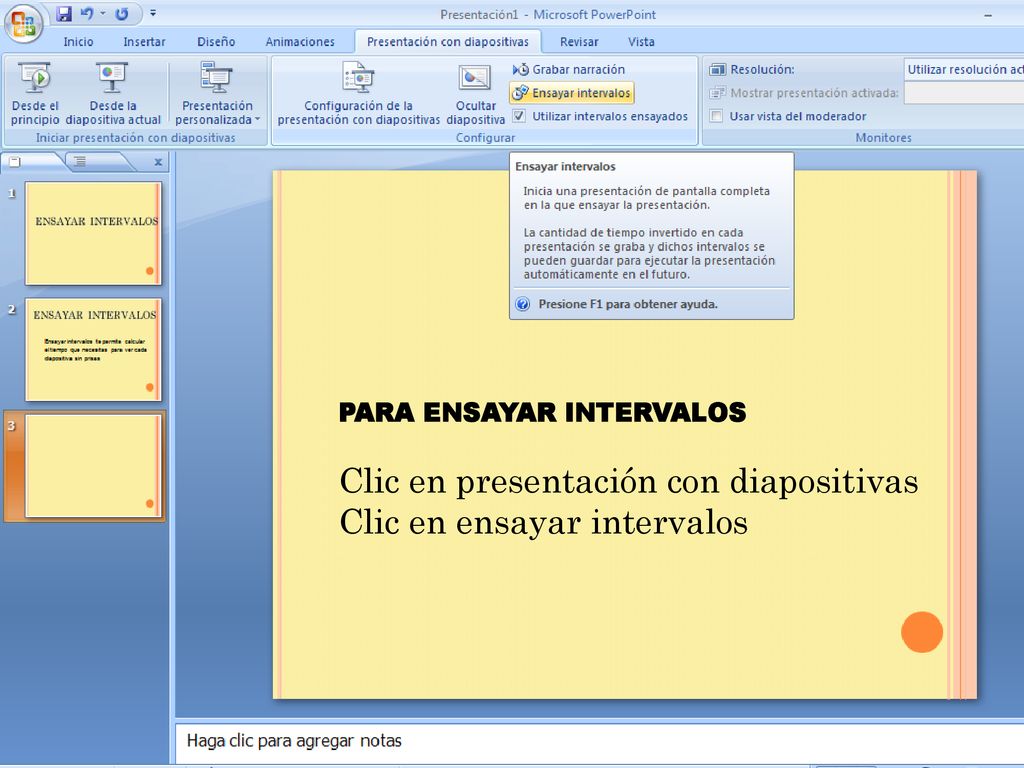Screen dimensions: 1024x768
Task: Show the Slides thumbnail pane tab
Action: (16, 161)
